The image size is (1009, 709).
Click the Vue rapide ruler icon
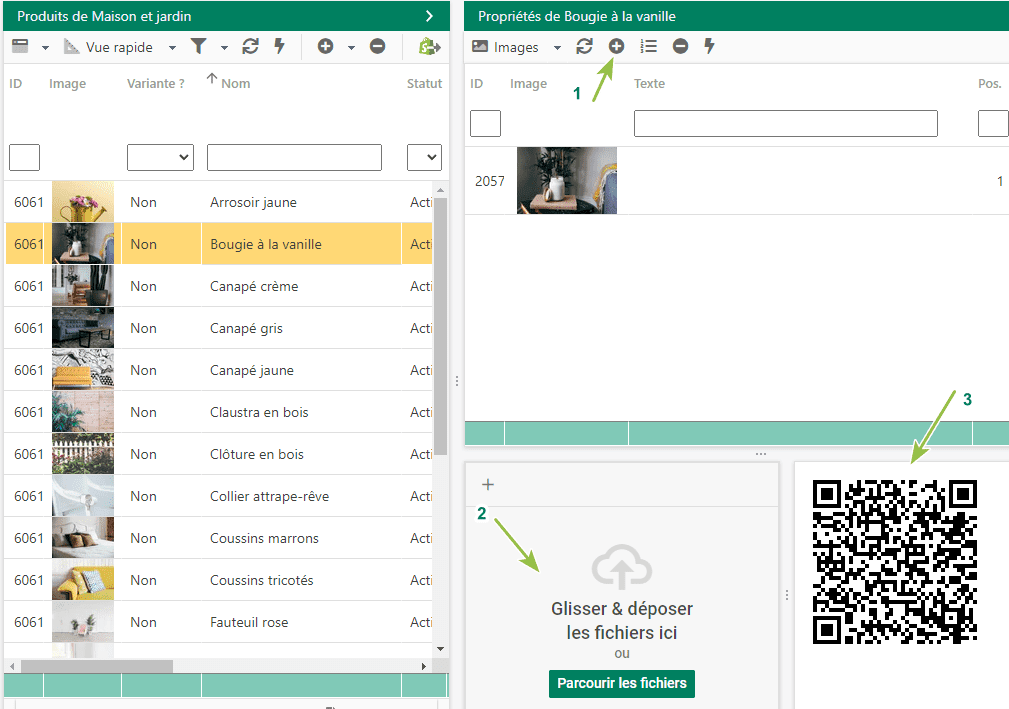tap(71, 46)
